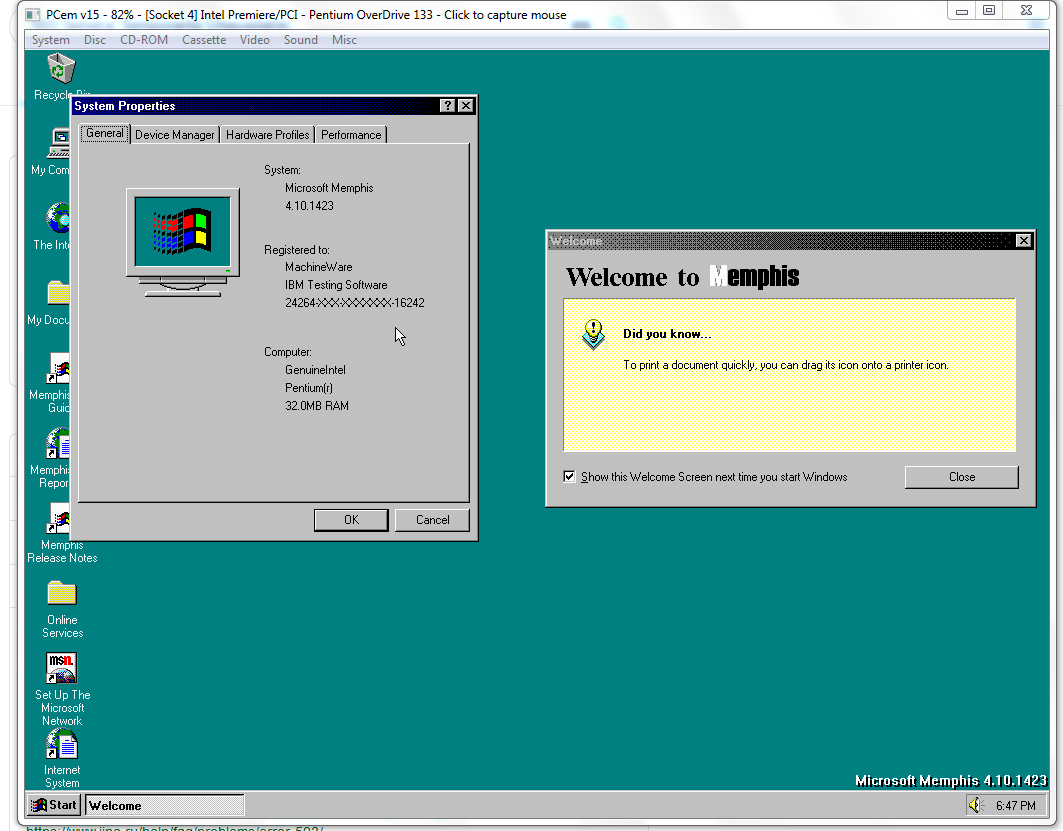1063x831 pixels.
Task: Switch to the General tab
Action: tap(105, 134)
